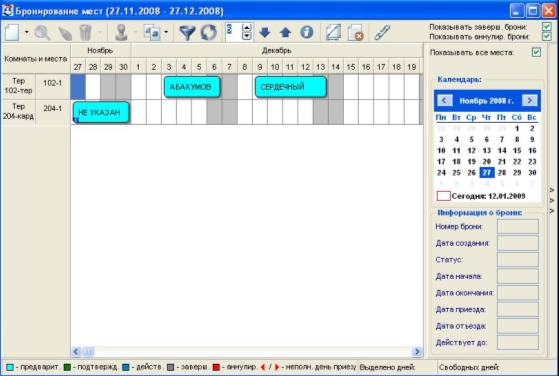The image size is (559, 376).
Task: Click the funnel filter icon
Action: tap(187, 32)
